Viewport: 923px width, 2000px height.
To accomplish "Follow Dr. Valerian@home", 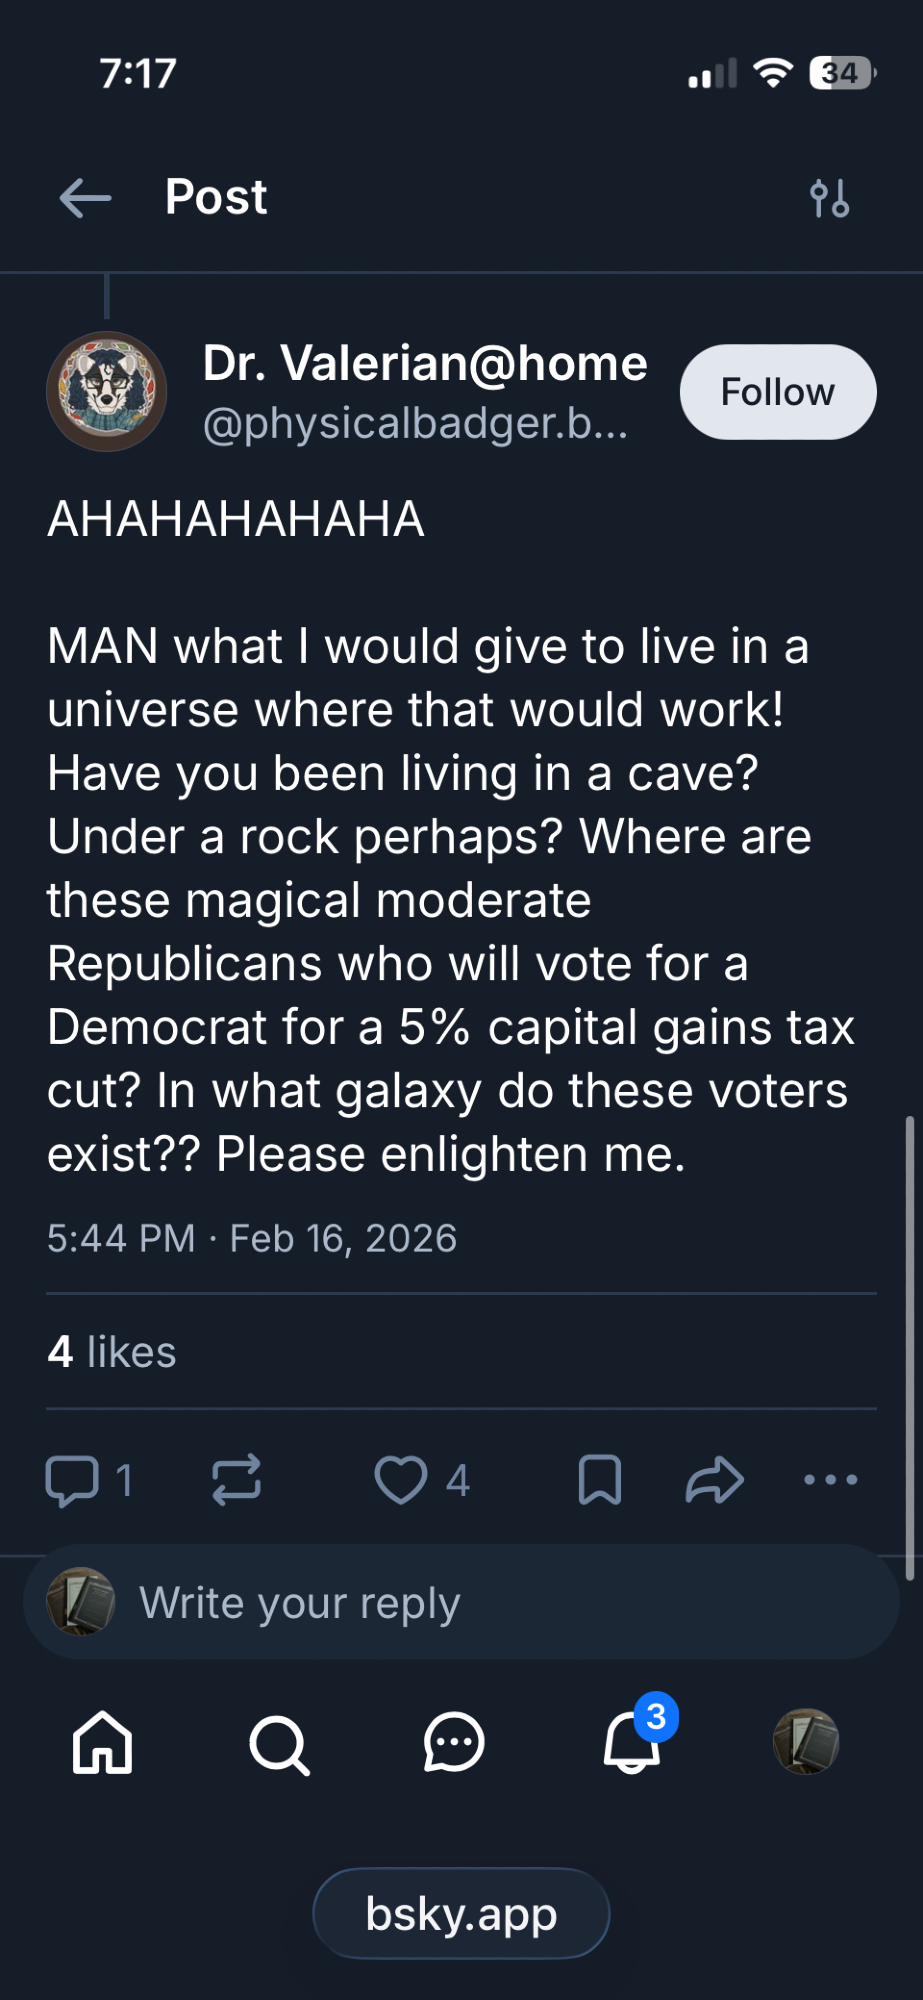I will (x=777, y=392).
